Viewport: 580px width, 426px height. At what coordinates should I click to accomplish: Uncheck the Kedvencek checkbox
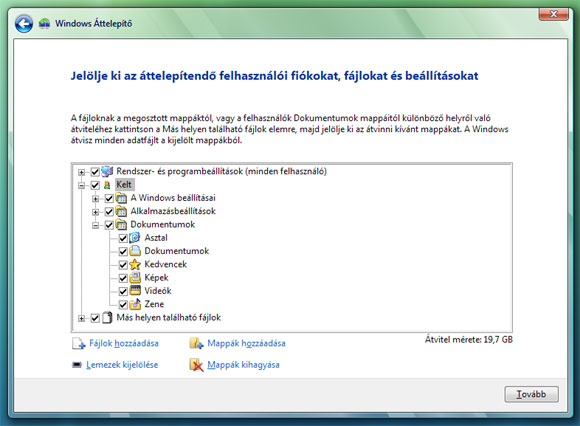(x=123, y=265)
